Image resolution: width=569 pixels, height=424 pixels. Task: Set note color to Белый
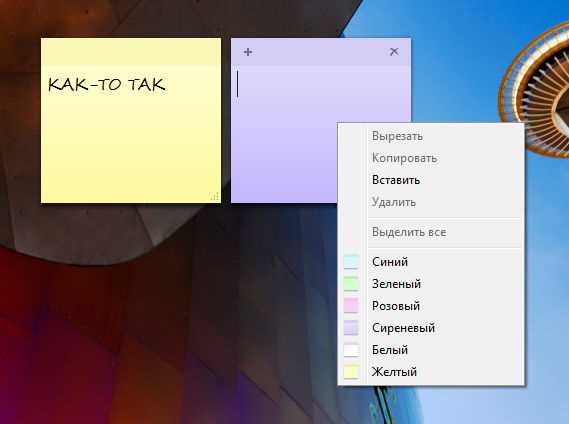[x=431, y=350]
